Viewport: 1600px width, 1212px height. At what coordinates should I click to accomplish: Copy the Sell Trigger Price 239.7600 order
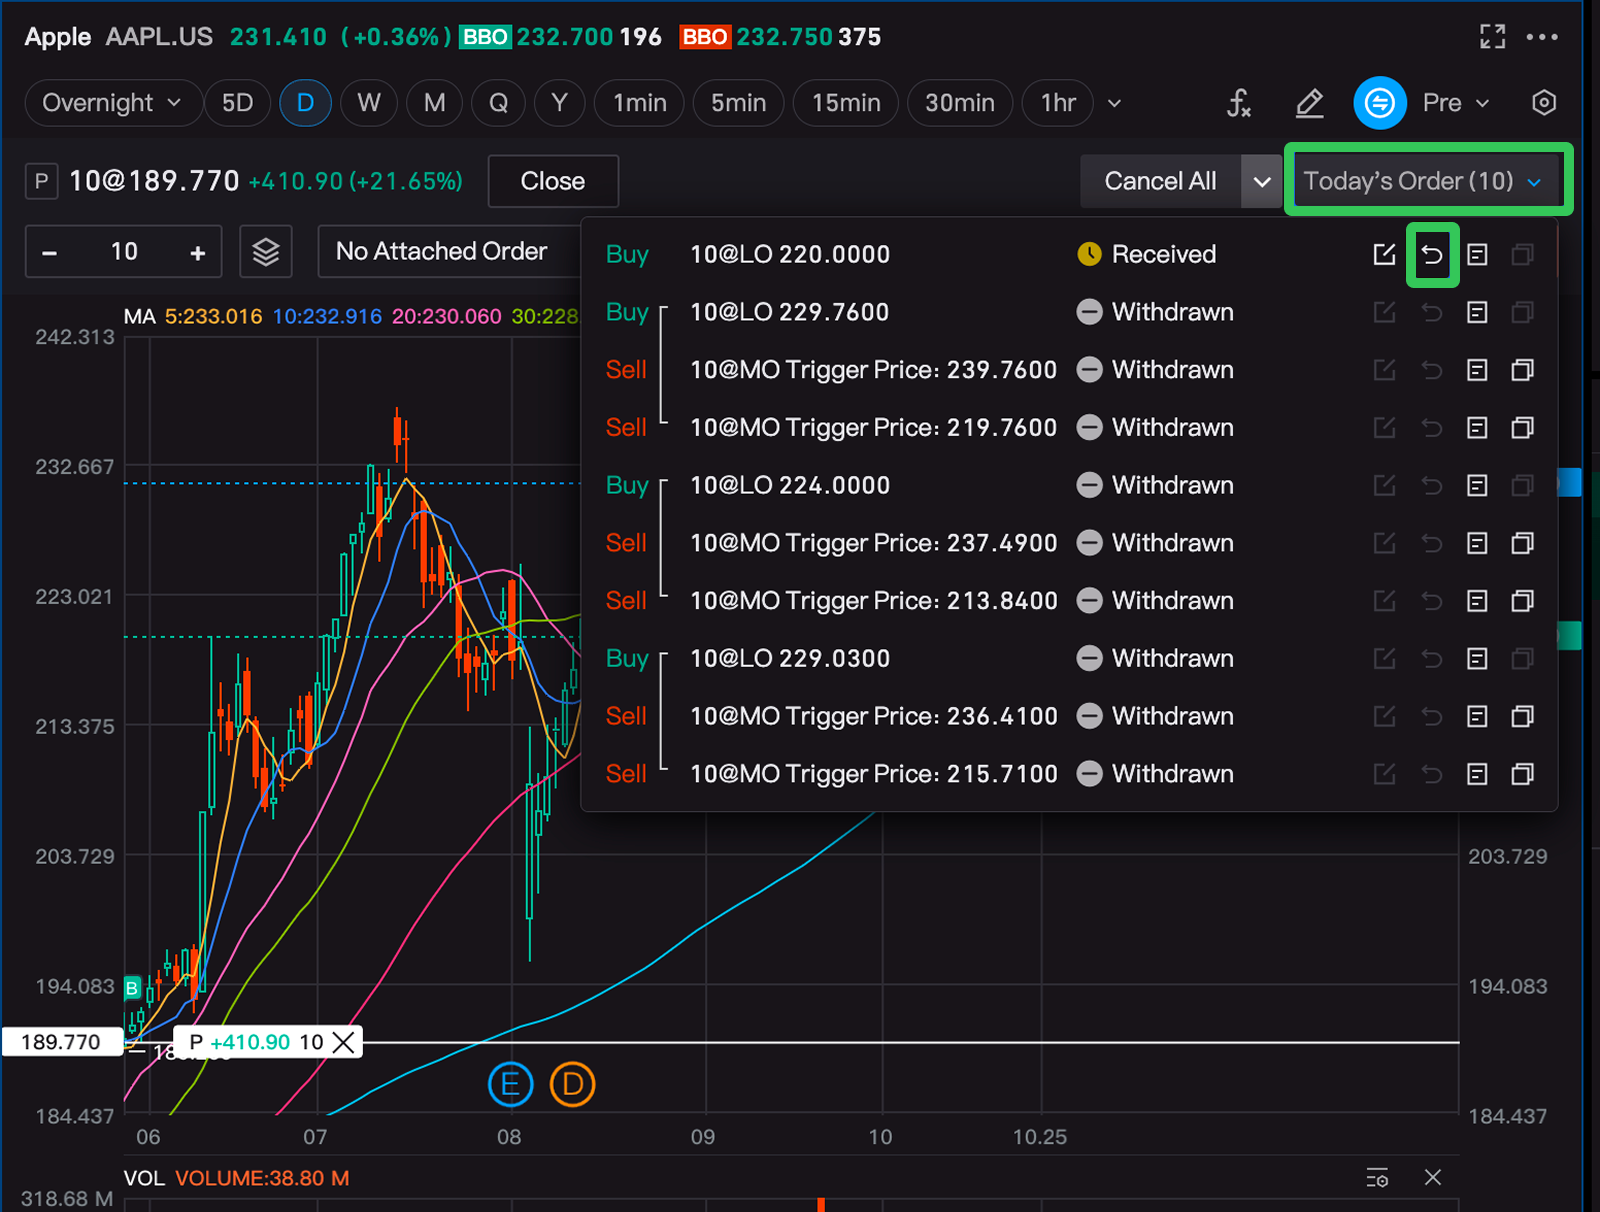[1522, 370]
